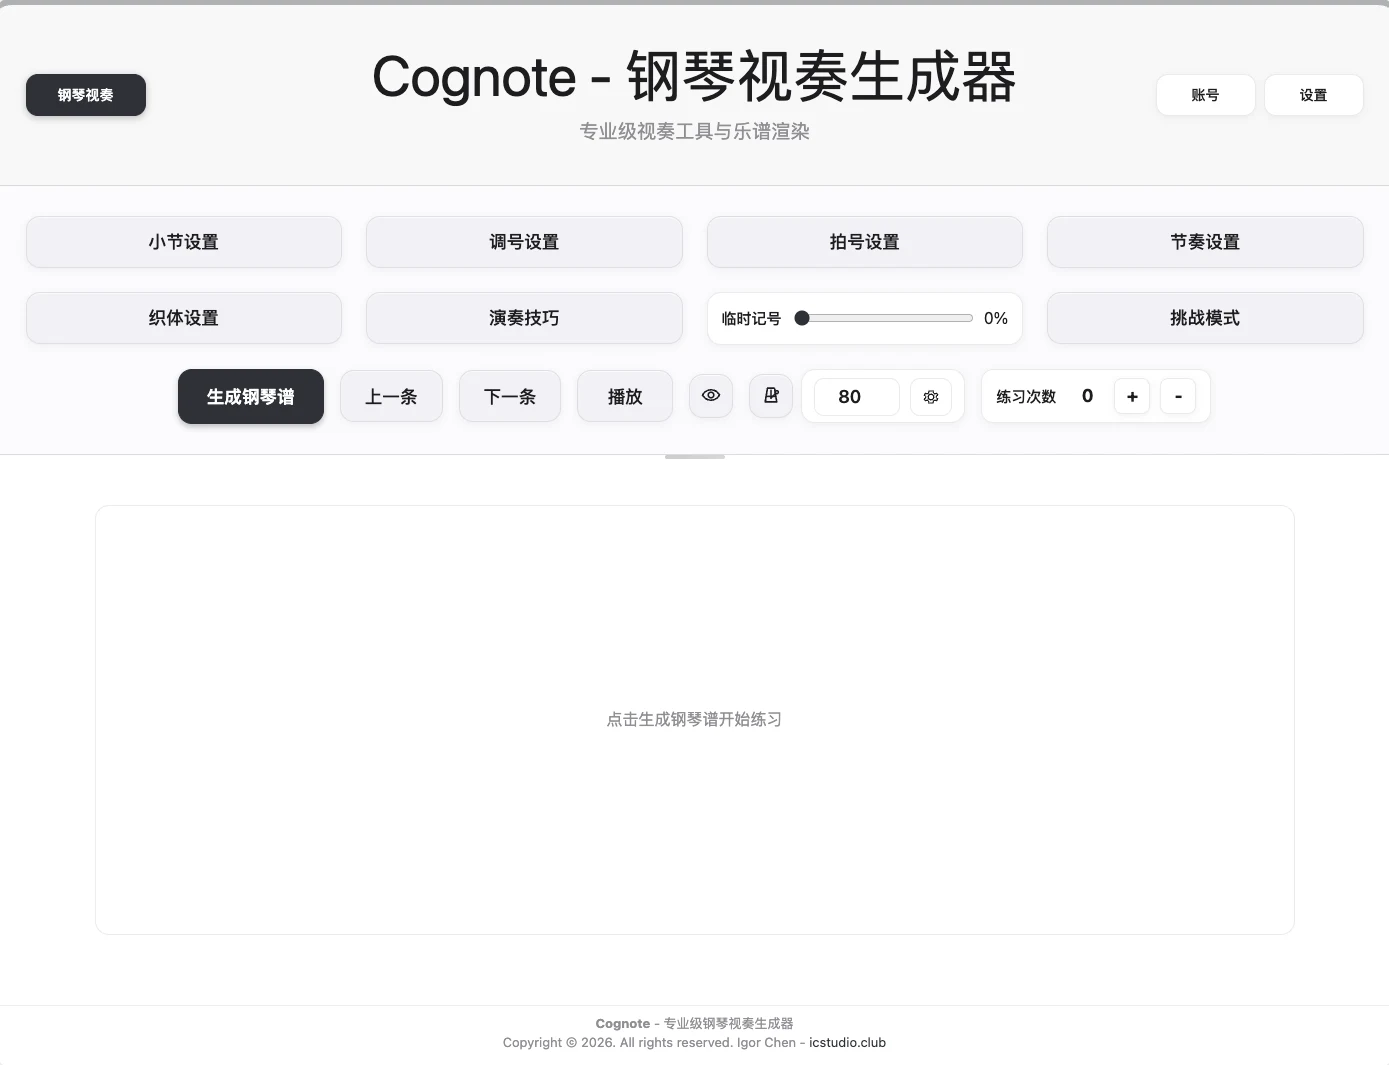Open the 账号 account button
This screenshot has height=1065, width=1389.
pos(1205,95)
